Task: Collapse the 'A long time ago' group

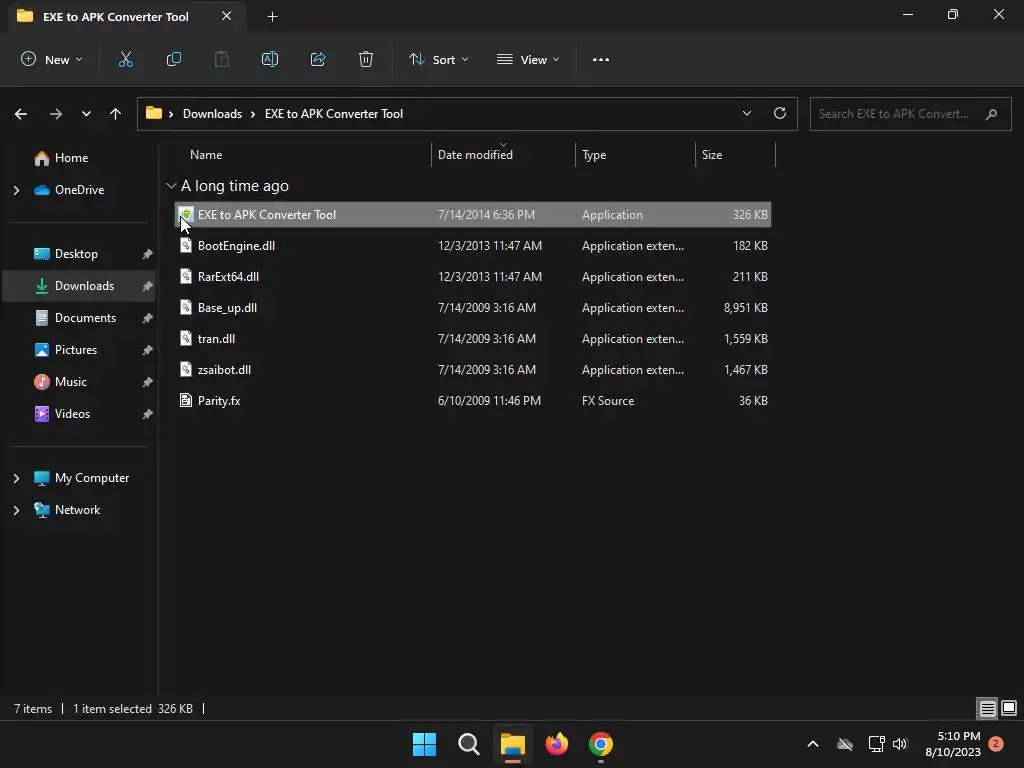Action: [x=171, y=186]
